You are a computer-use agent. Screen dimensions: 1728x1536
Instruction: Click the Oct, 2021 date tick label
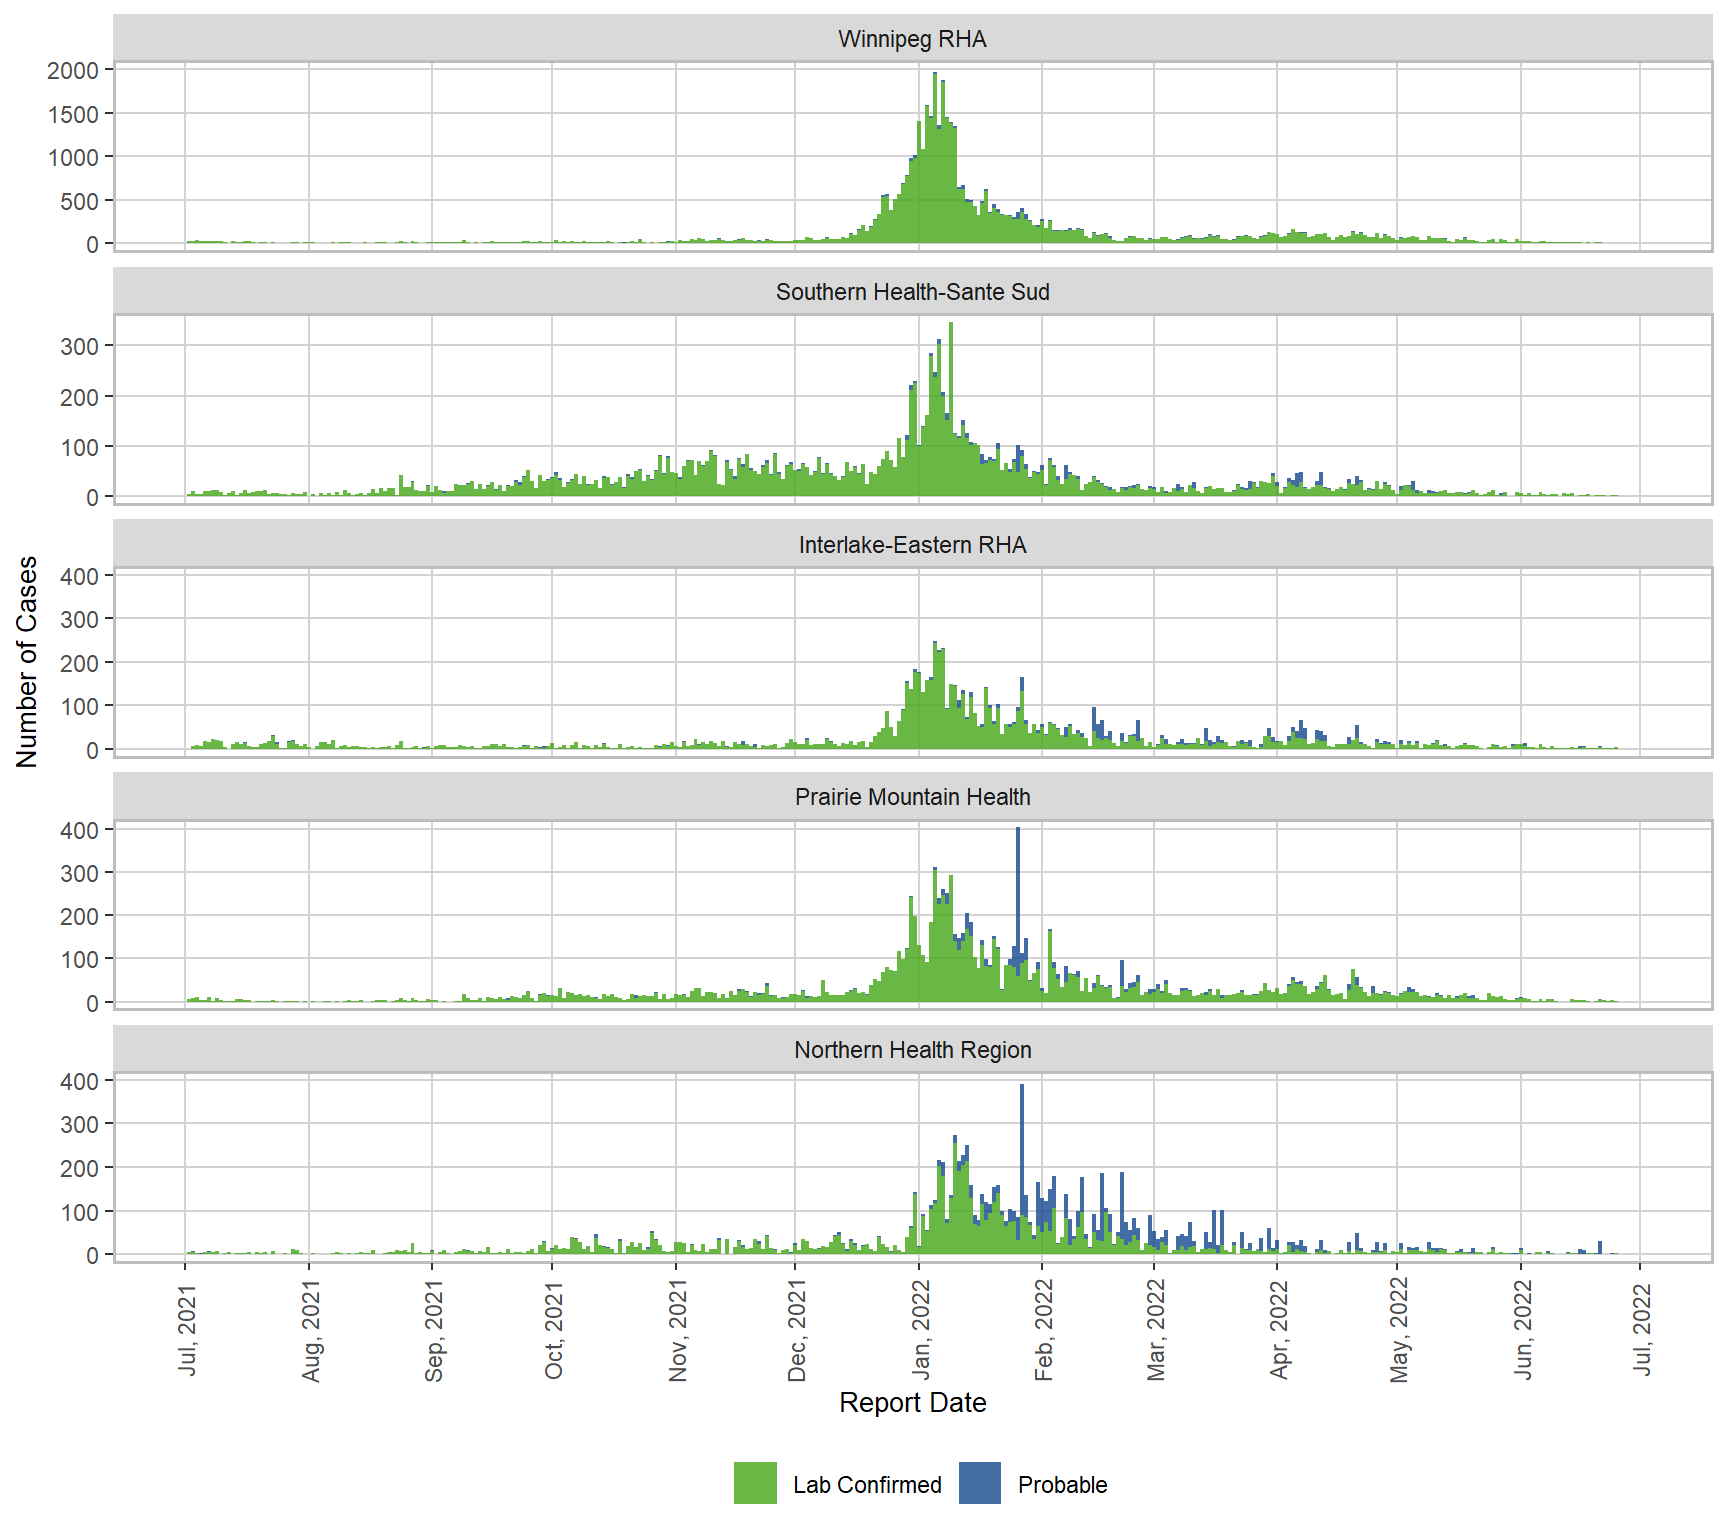tap(554, 1328)
